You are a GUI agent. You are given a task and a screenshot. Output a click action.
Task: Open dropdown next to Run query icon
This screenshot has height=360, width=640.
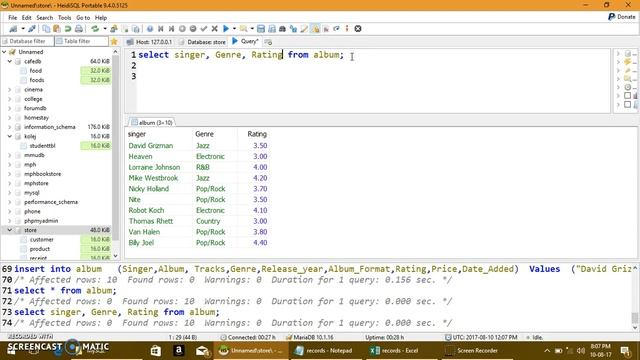[x=234, y=29]
